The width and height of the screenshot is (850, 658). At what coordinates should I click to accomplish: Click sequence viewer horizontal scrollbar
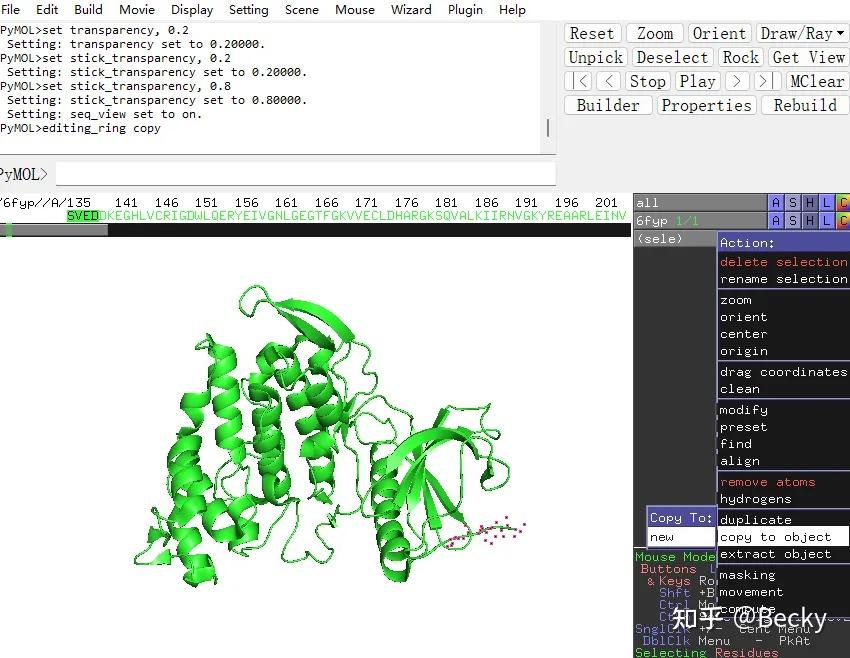315,230
